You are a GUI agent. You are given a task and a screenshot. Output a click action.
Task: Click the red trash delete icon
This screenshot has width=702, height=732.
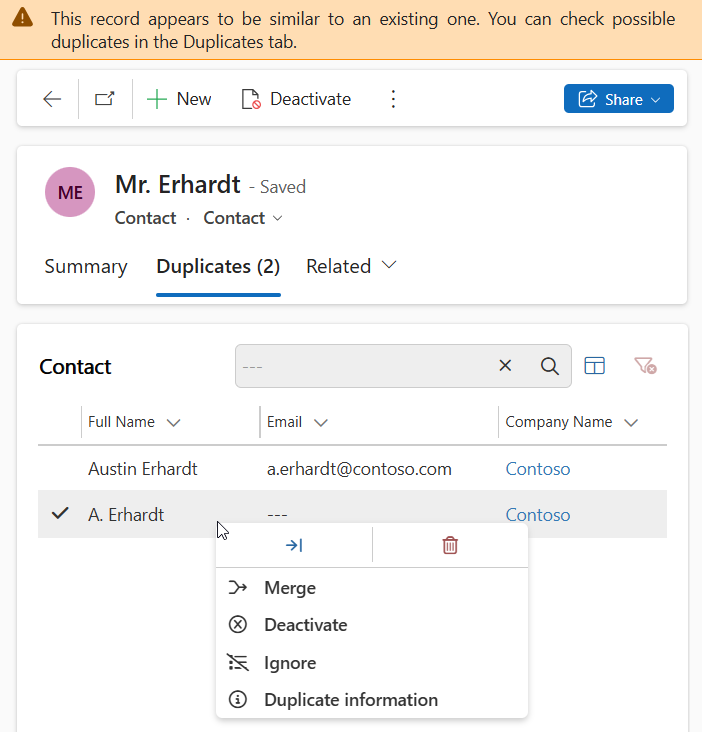(450, 545)
